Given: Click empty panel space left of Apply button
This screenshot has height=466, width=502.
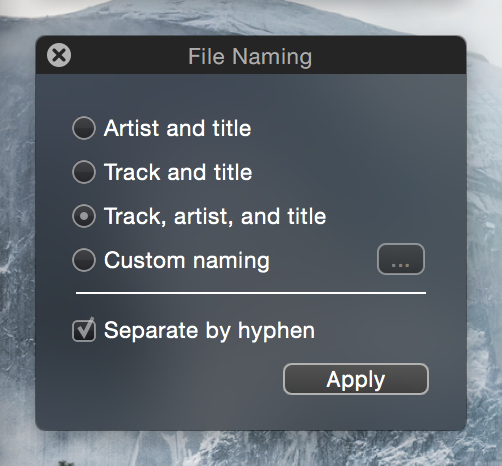Looking at the screenshot, I should coord(160,379).
